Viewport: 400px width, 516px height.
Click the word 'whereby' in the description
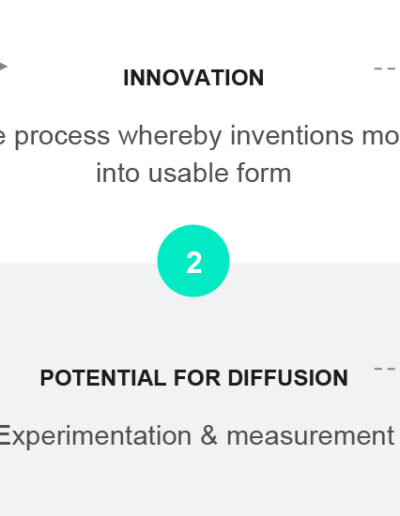click(170, 137)
